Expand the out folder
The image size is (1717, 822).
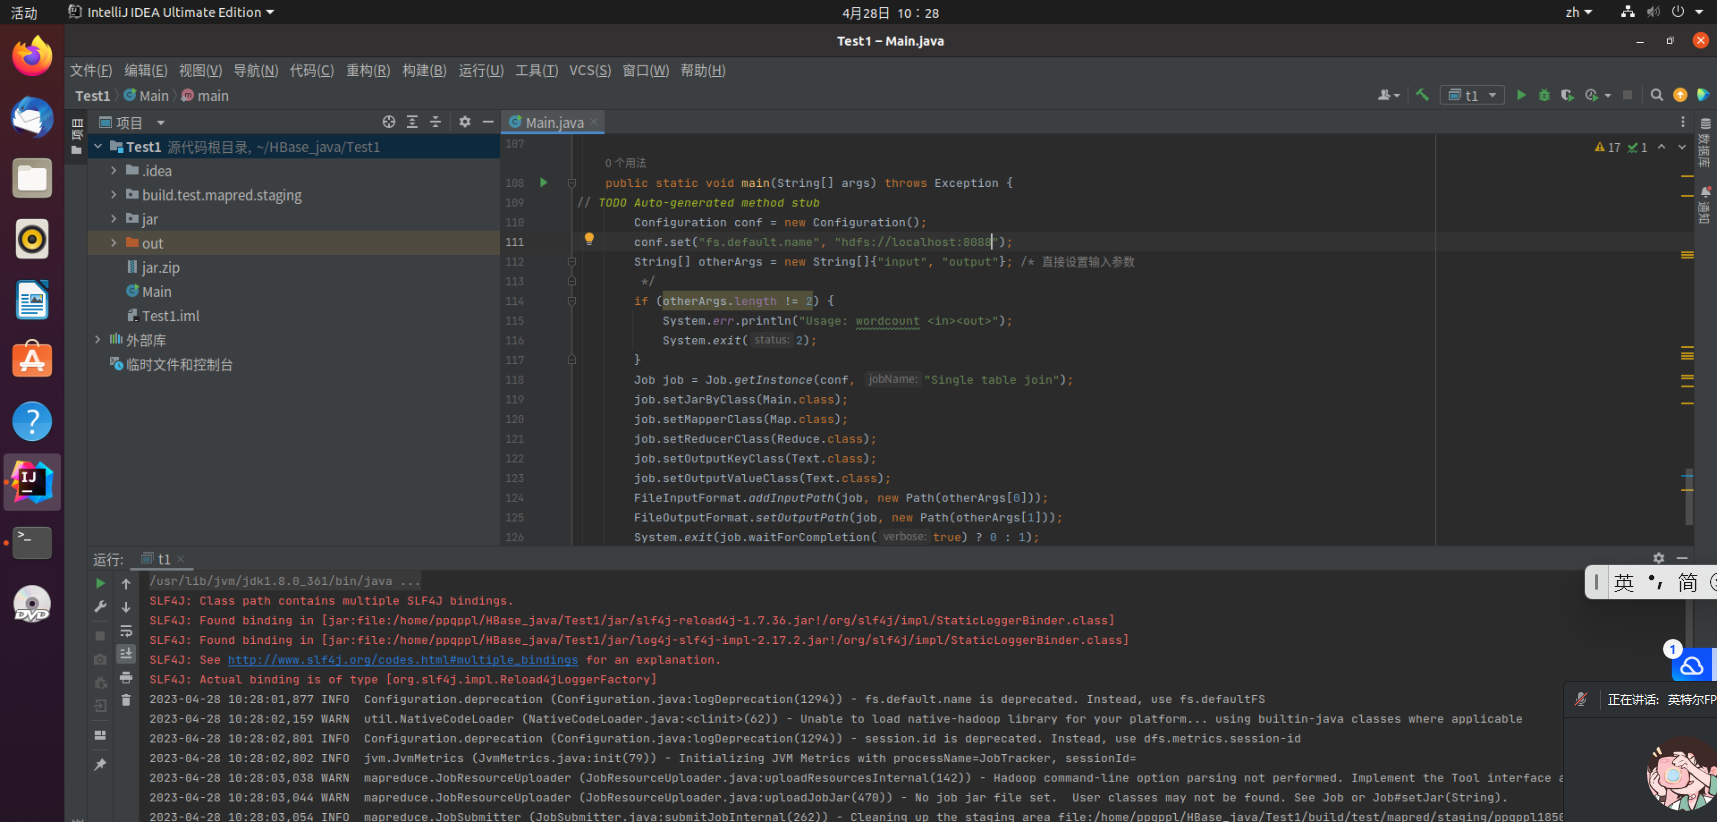(114, 243)
